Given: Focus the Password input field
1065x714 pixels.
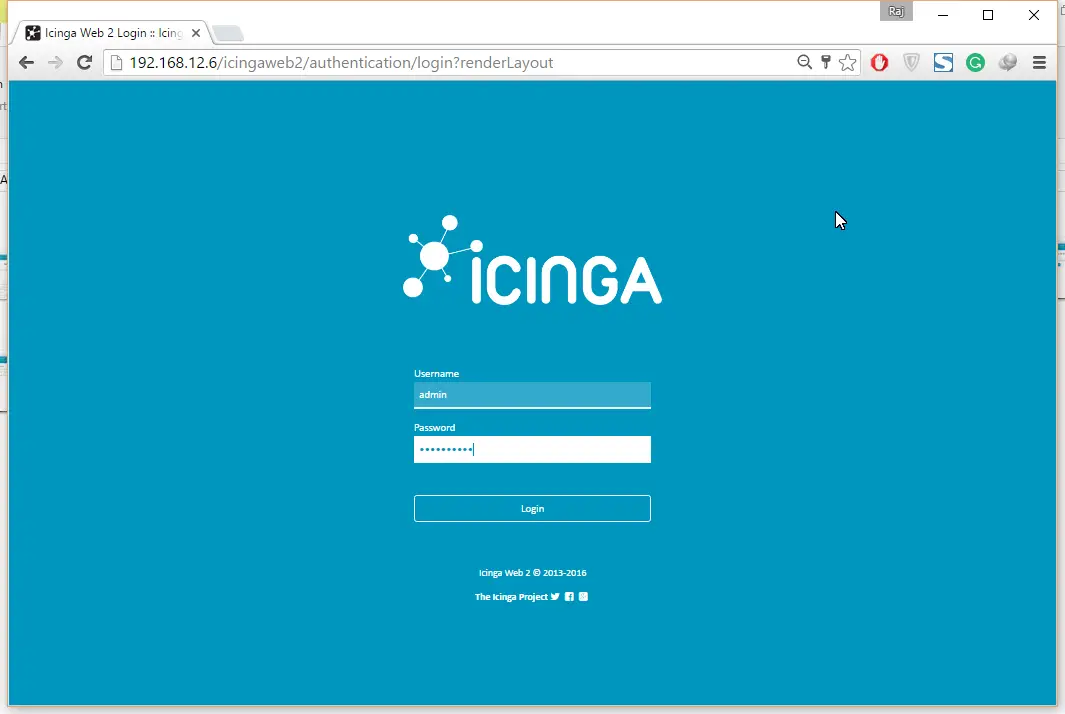Looking at the screenshot, I should coord(532,449).
